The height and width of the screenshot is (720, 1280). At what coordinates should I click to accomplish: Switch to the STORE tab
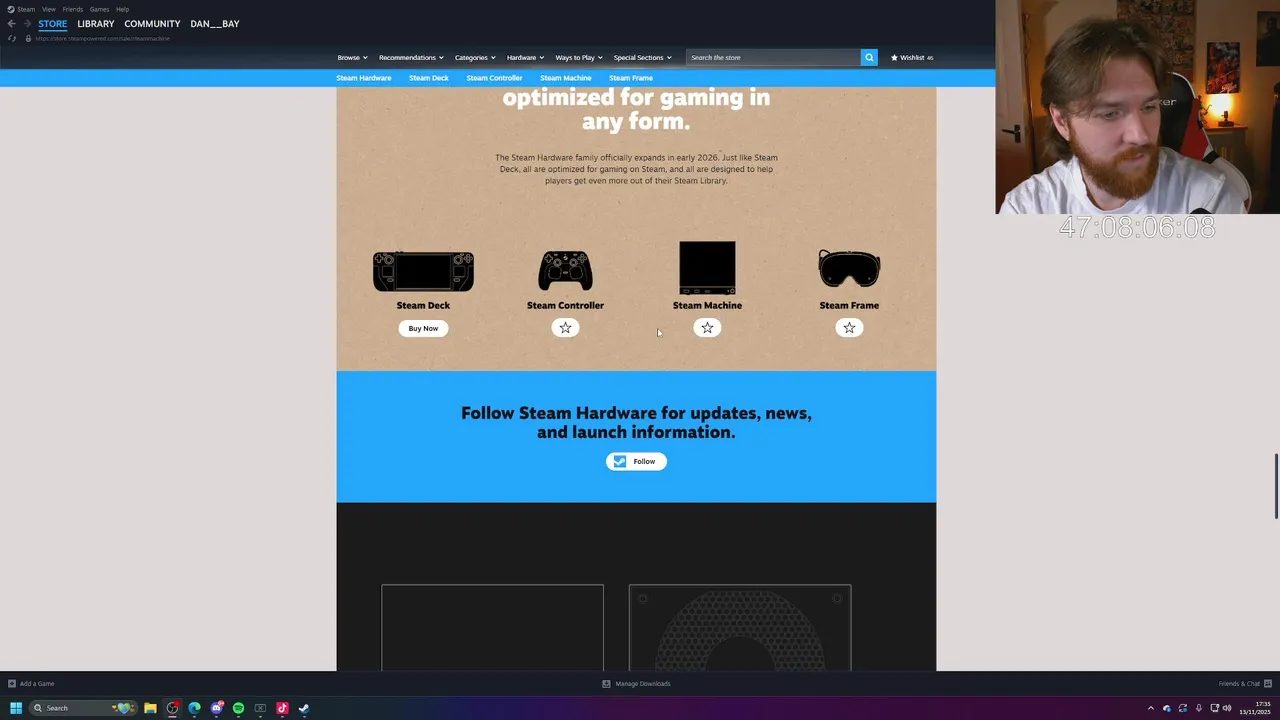[x=53, y=23]
